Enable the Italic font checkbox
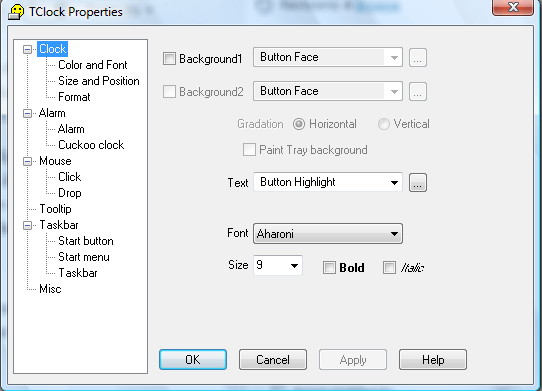542x391 pixels. 389,268
